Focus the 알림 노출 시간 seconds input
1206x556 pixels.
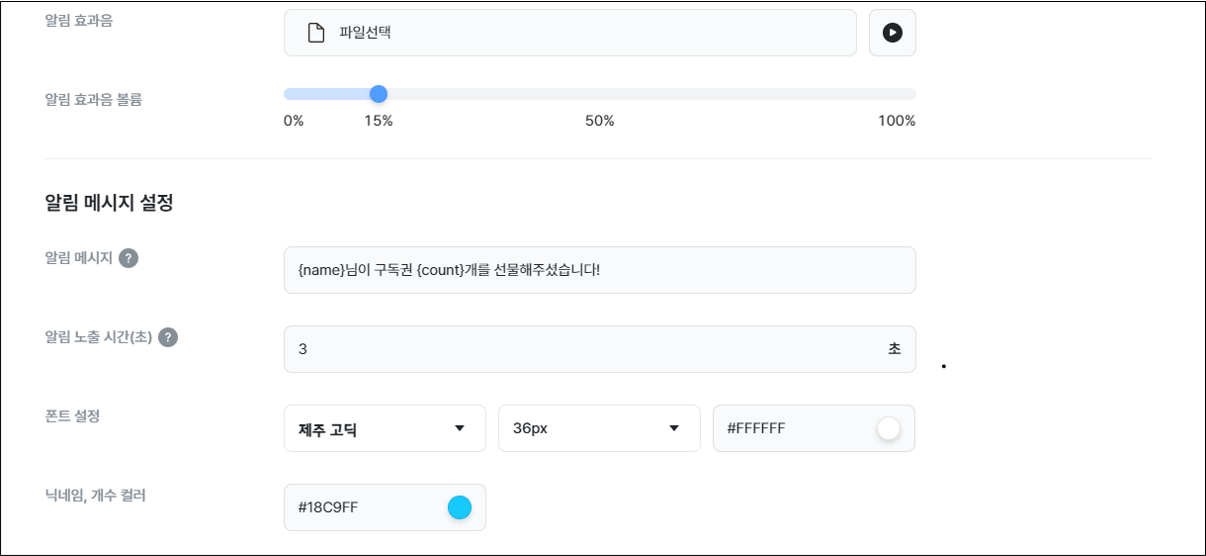tap(600, 349)
